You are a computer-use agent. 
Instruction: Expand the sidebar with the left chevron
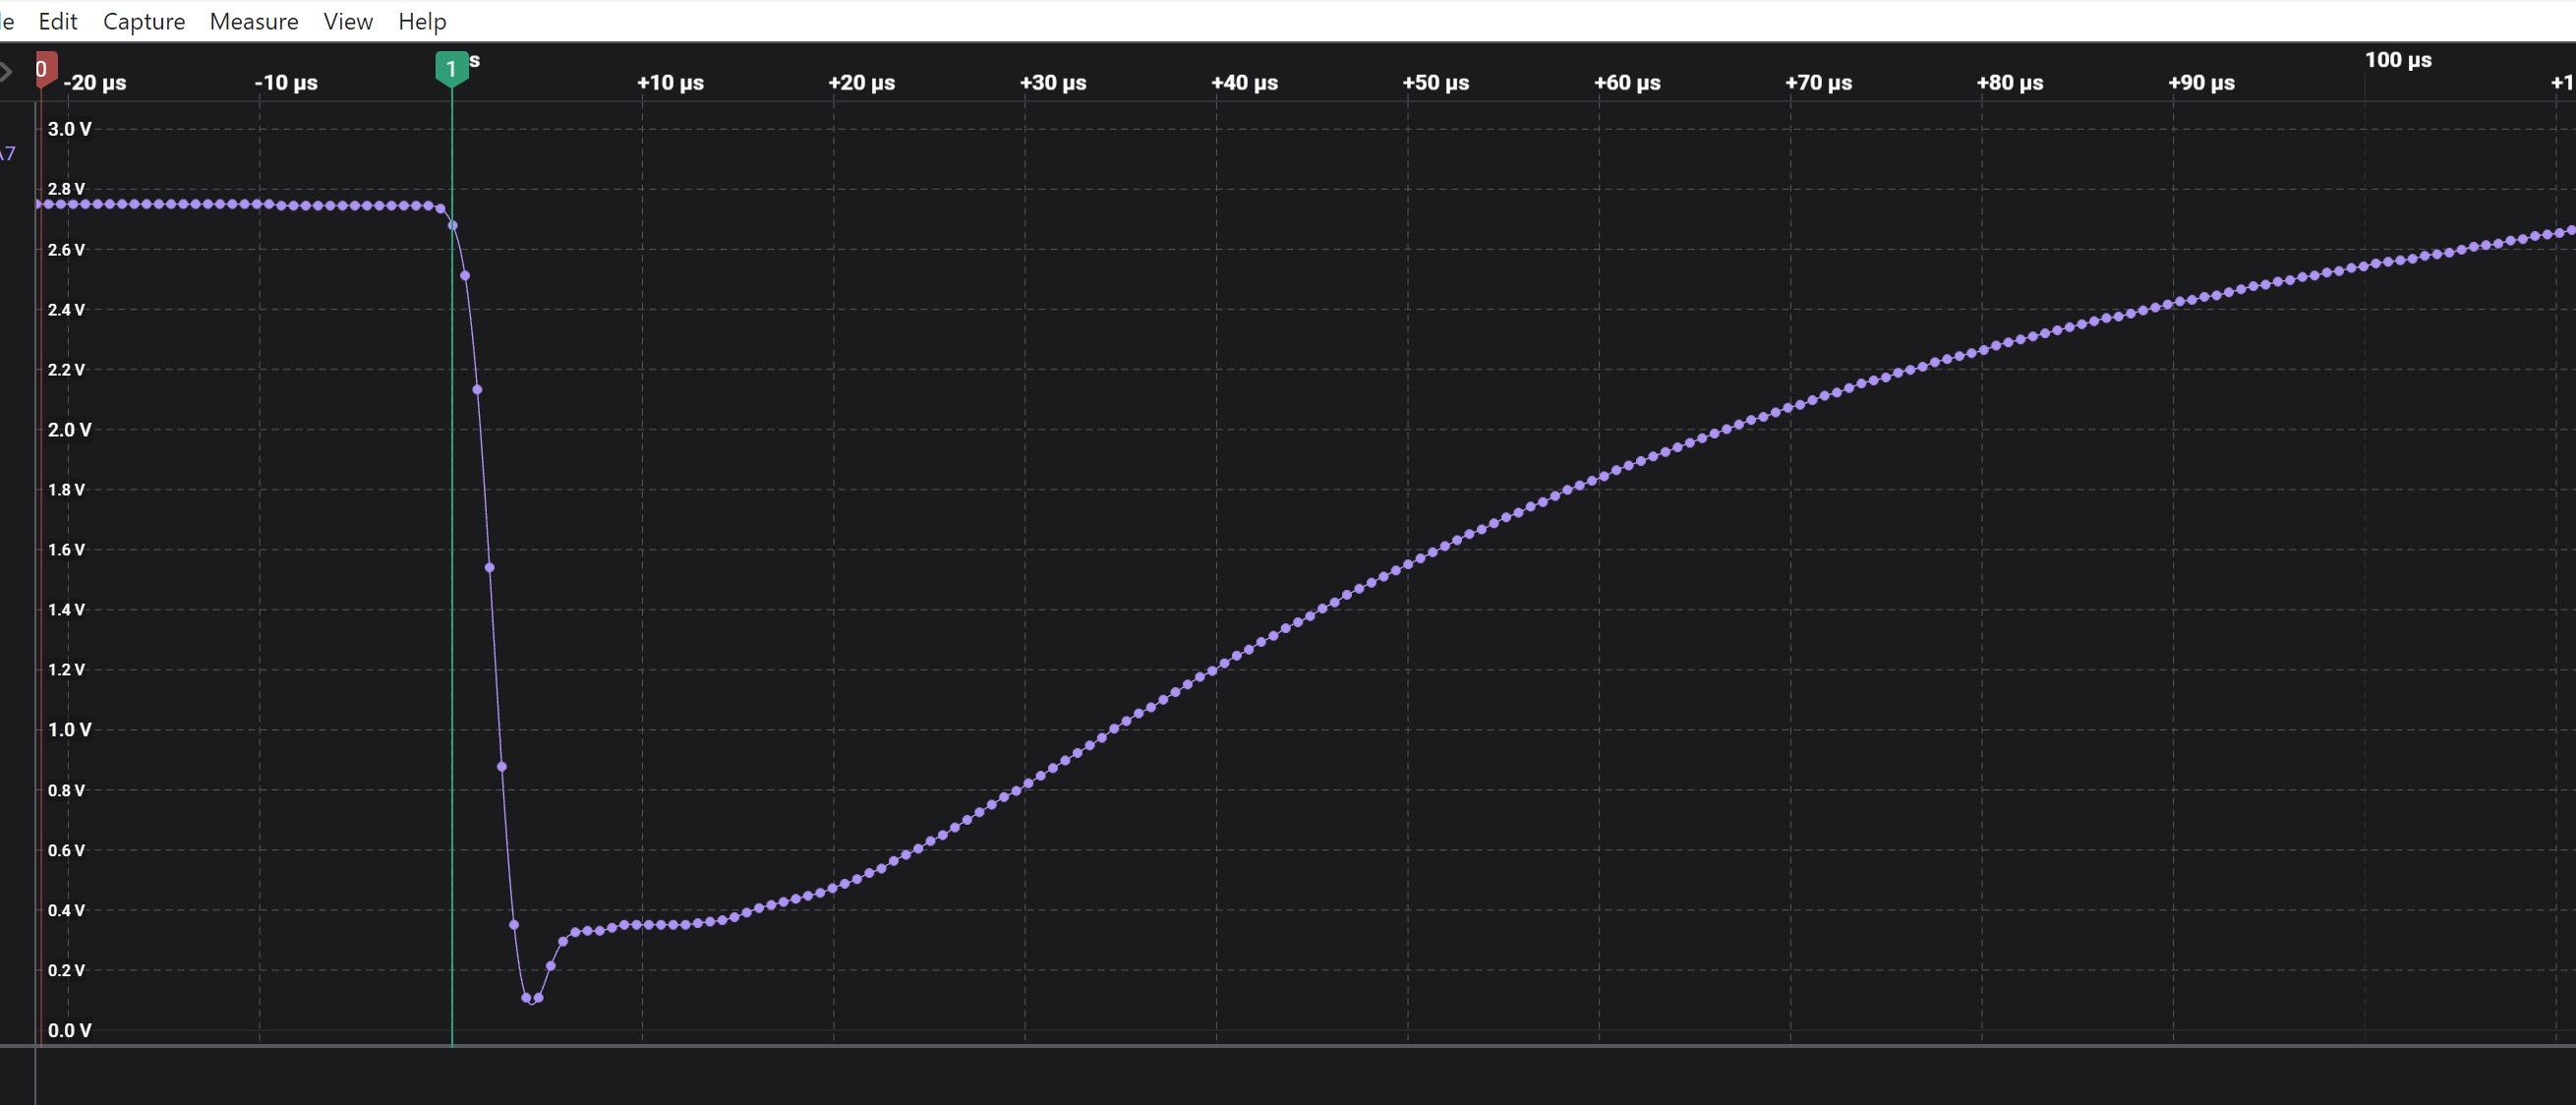(6, 71)
